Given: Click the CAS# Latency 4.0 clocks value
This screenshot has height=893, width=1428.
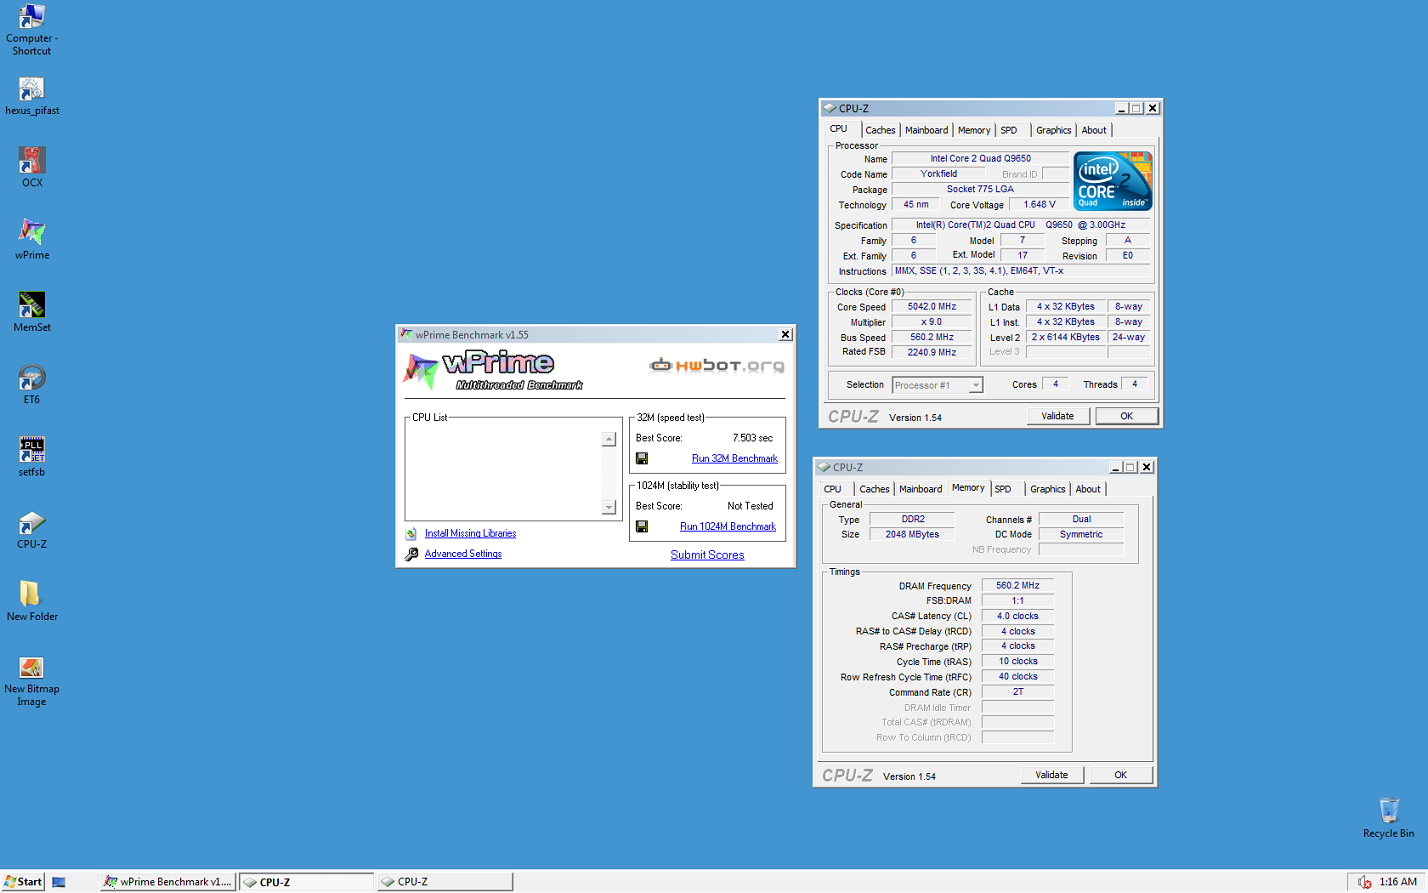Looking at the screenshot, I should [1017, 616].
